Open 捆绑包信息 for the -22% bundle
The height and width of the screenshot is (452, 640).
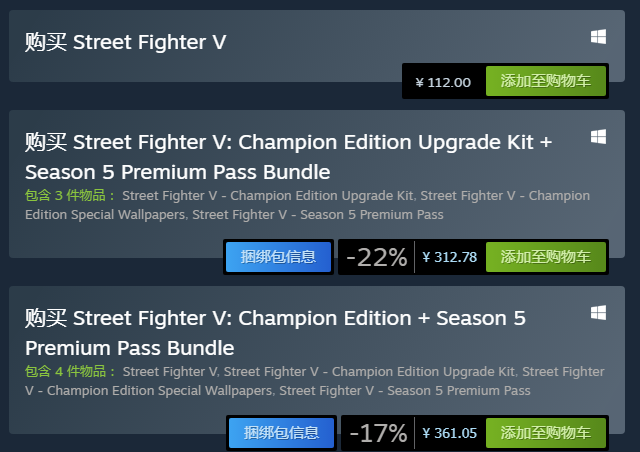(278, 257)
